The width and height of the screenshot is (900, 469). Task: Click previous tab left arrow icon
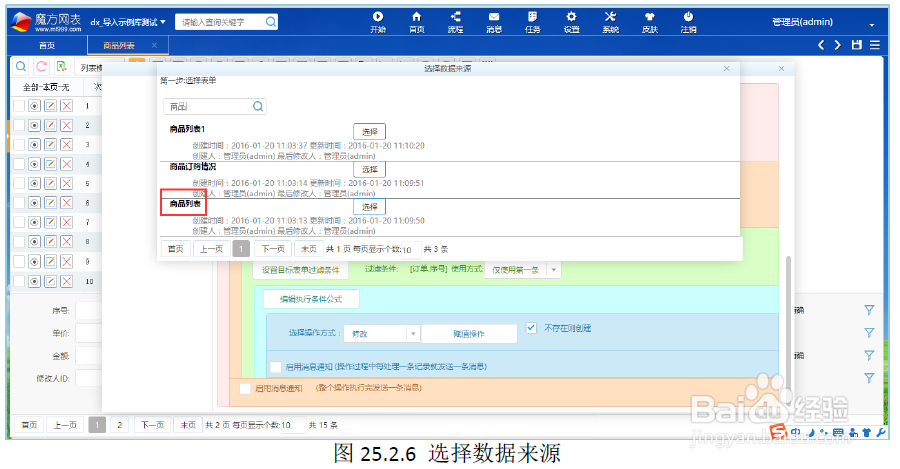[x=821, y=45]
